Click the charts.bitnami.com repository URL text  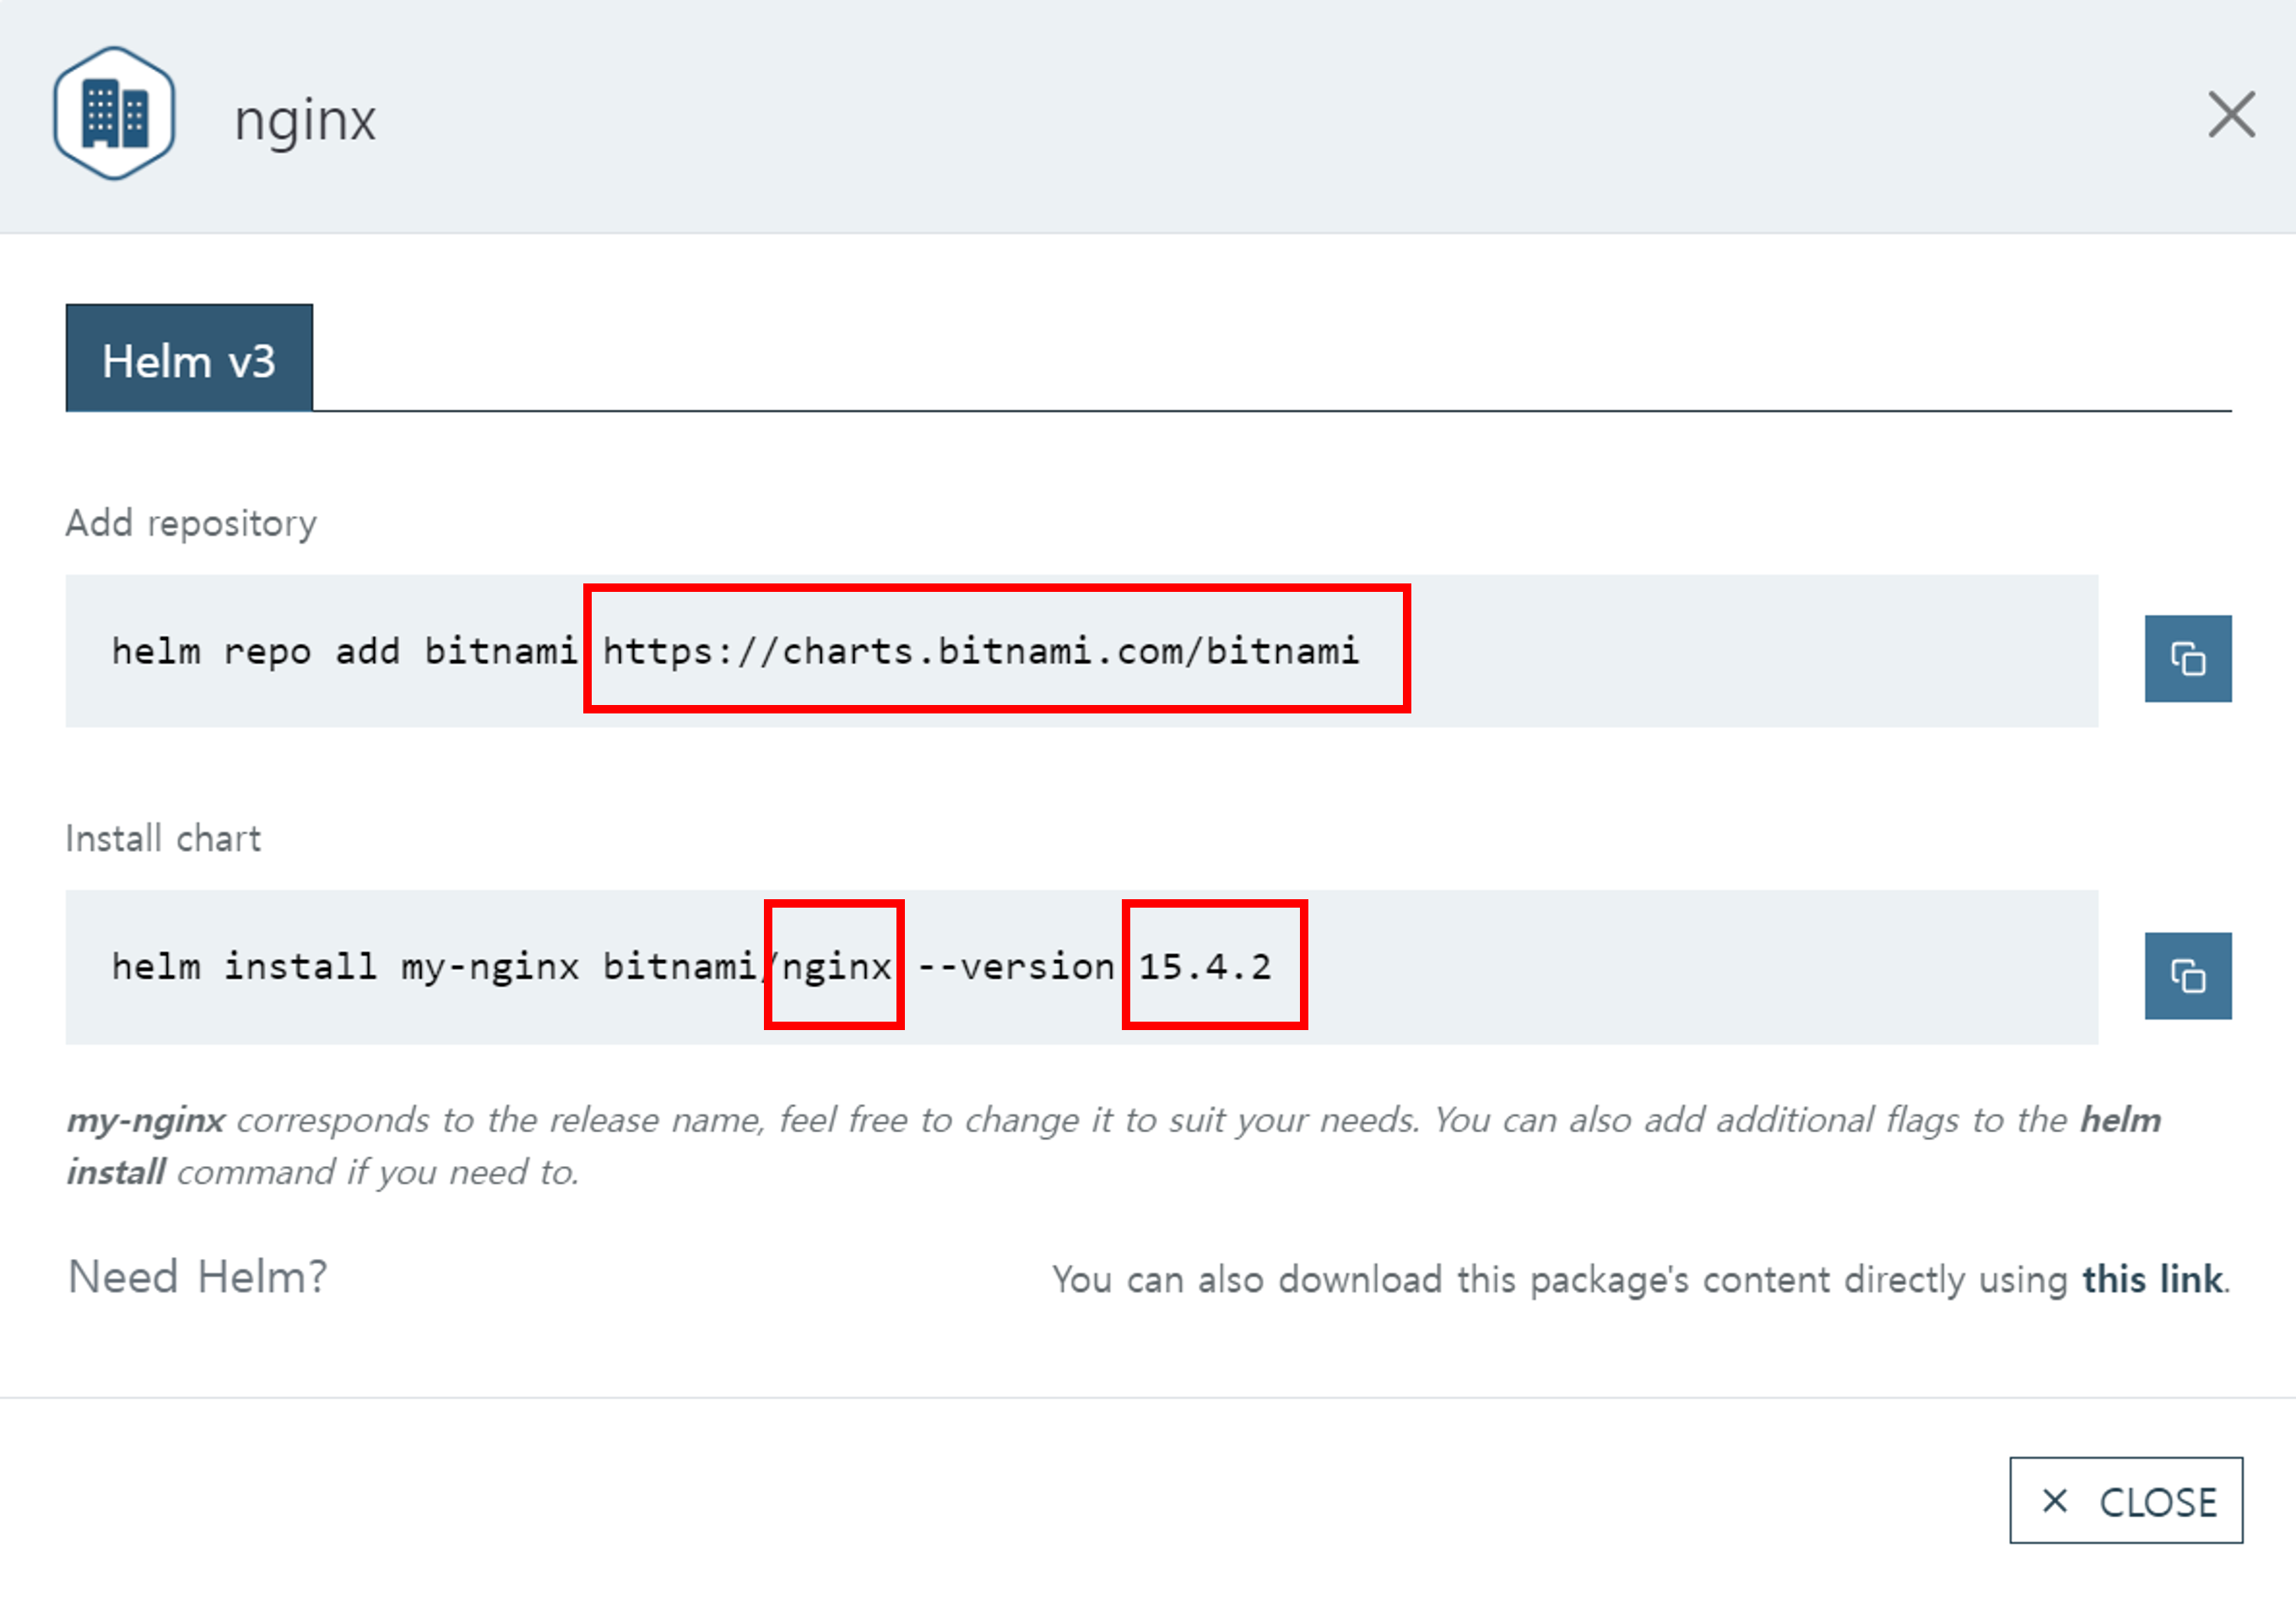pos(980,651)
